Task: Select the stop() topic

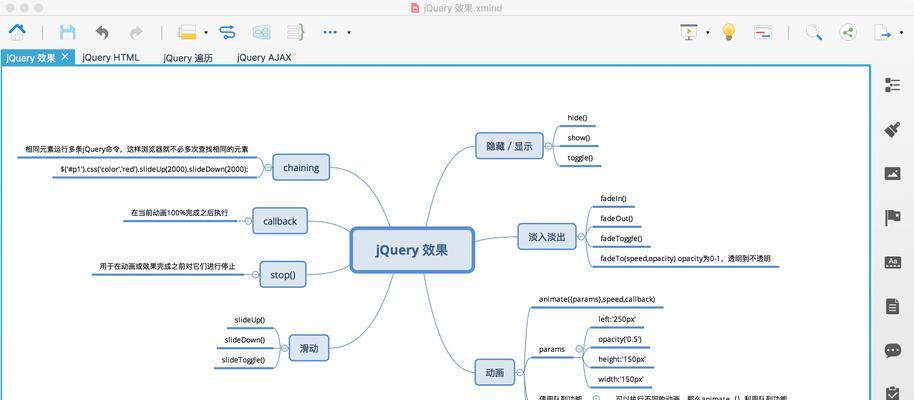Action: tap(283, 274)
